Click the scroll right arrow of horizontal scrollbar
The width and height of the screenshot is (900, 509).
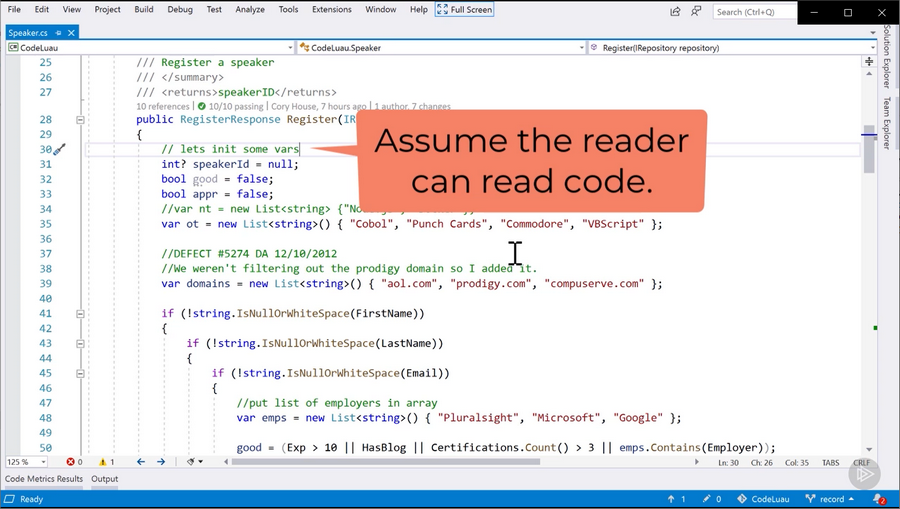click(697, 461)
